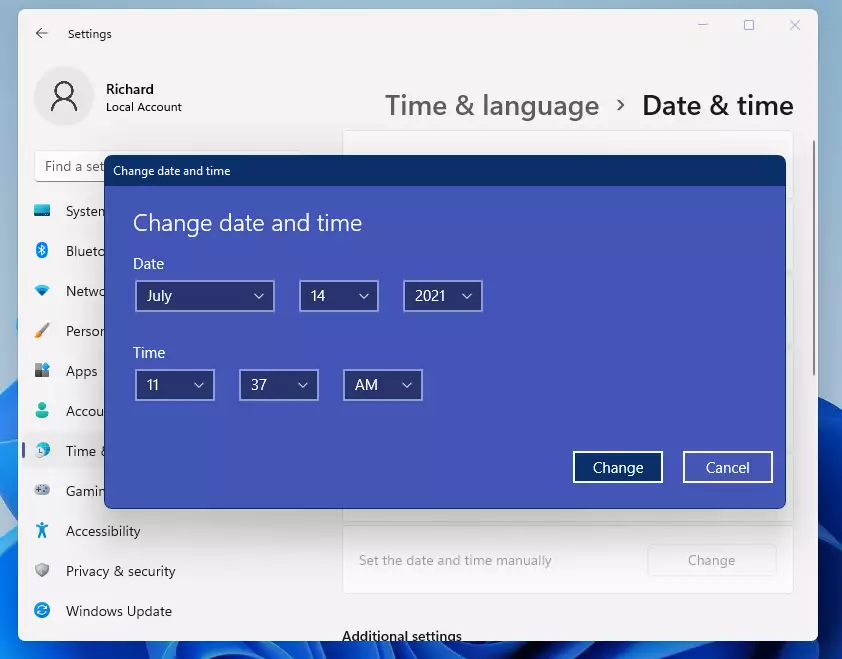Image resolution: width=842 pixels, height=659 pixels.
Task: Open the minute dropdown showing 37
Action: coord(279,385)
